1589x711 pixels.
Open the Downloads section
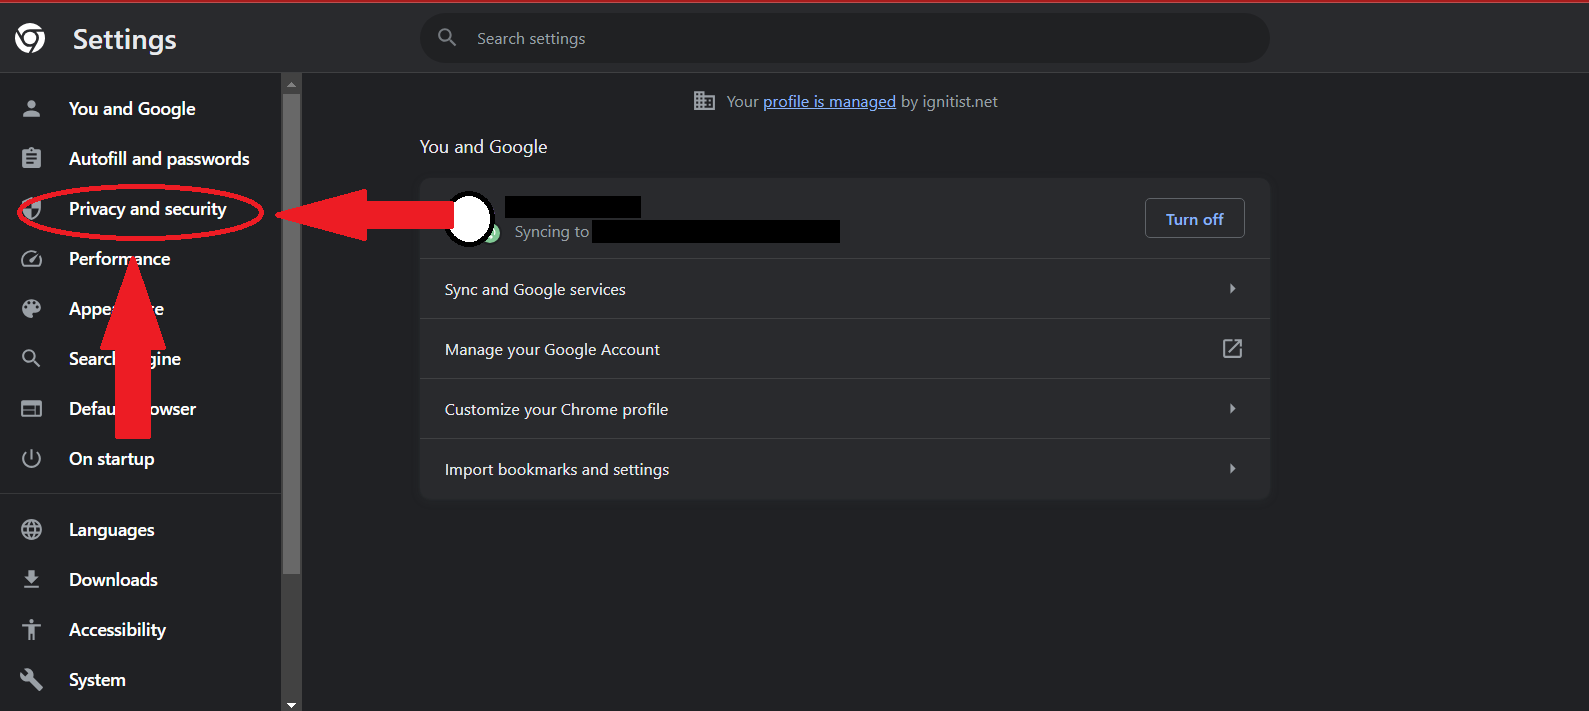coord(113,579)
